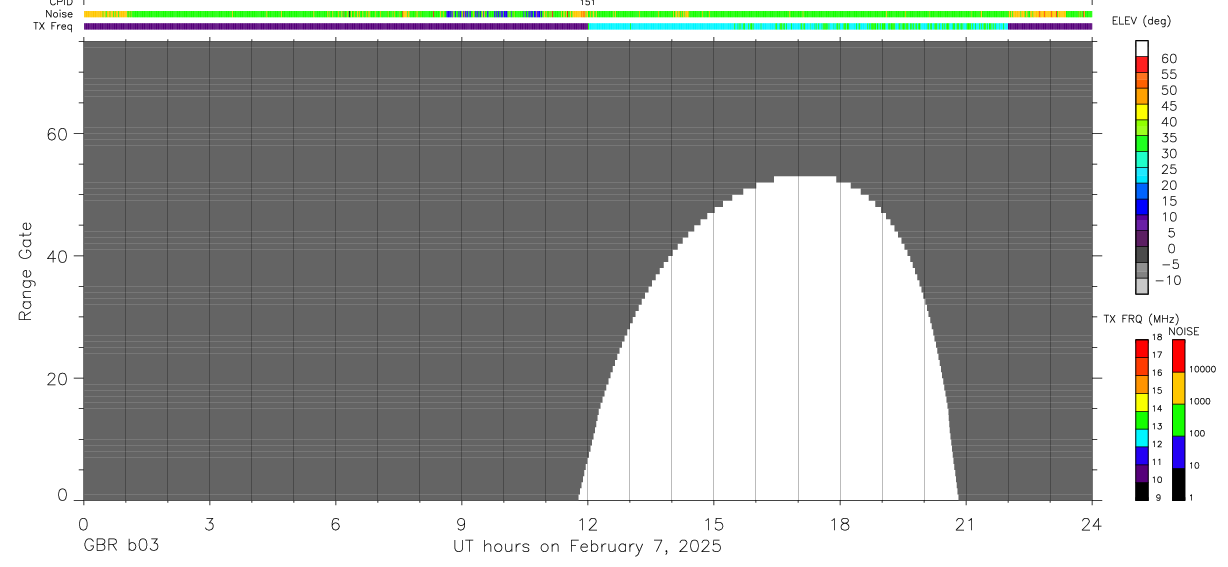The width and height of the screenshot is (1228, 567).
Task: Click the yellow swatch between TX FRQ 14 and 15
Action: click(1142, 402)
